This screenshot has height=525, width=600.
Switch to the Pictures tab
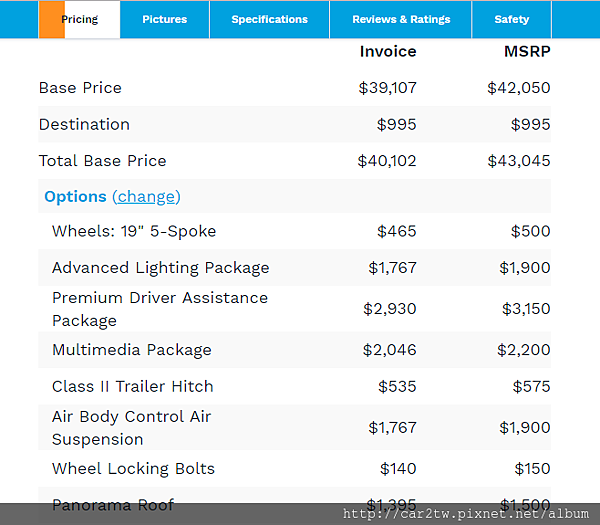[164, 19]
